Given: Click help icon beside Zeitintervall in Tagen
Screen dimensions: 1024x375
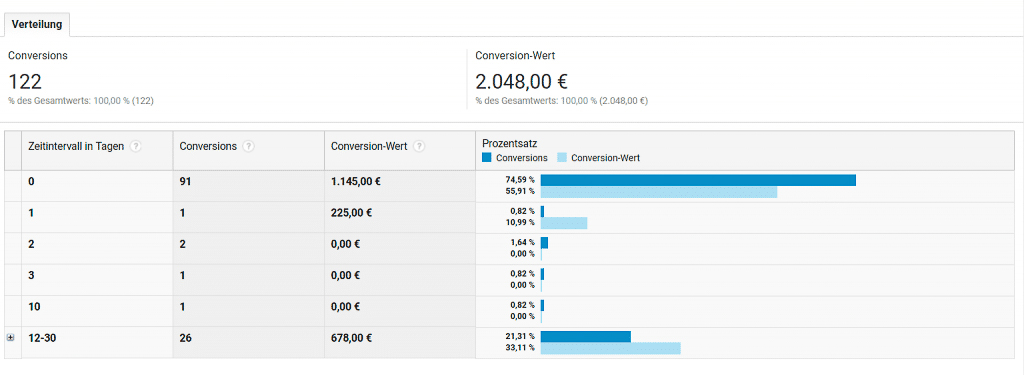Looking at the screenshot, I should [135, 146].
